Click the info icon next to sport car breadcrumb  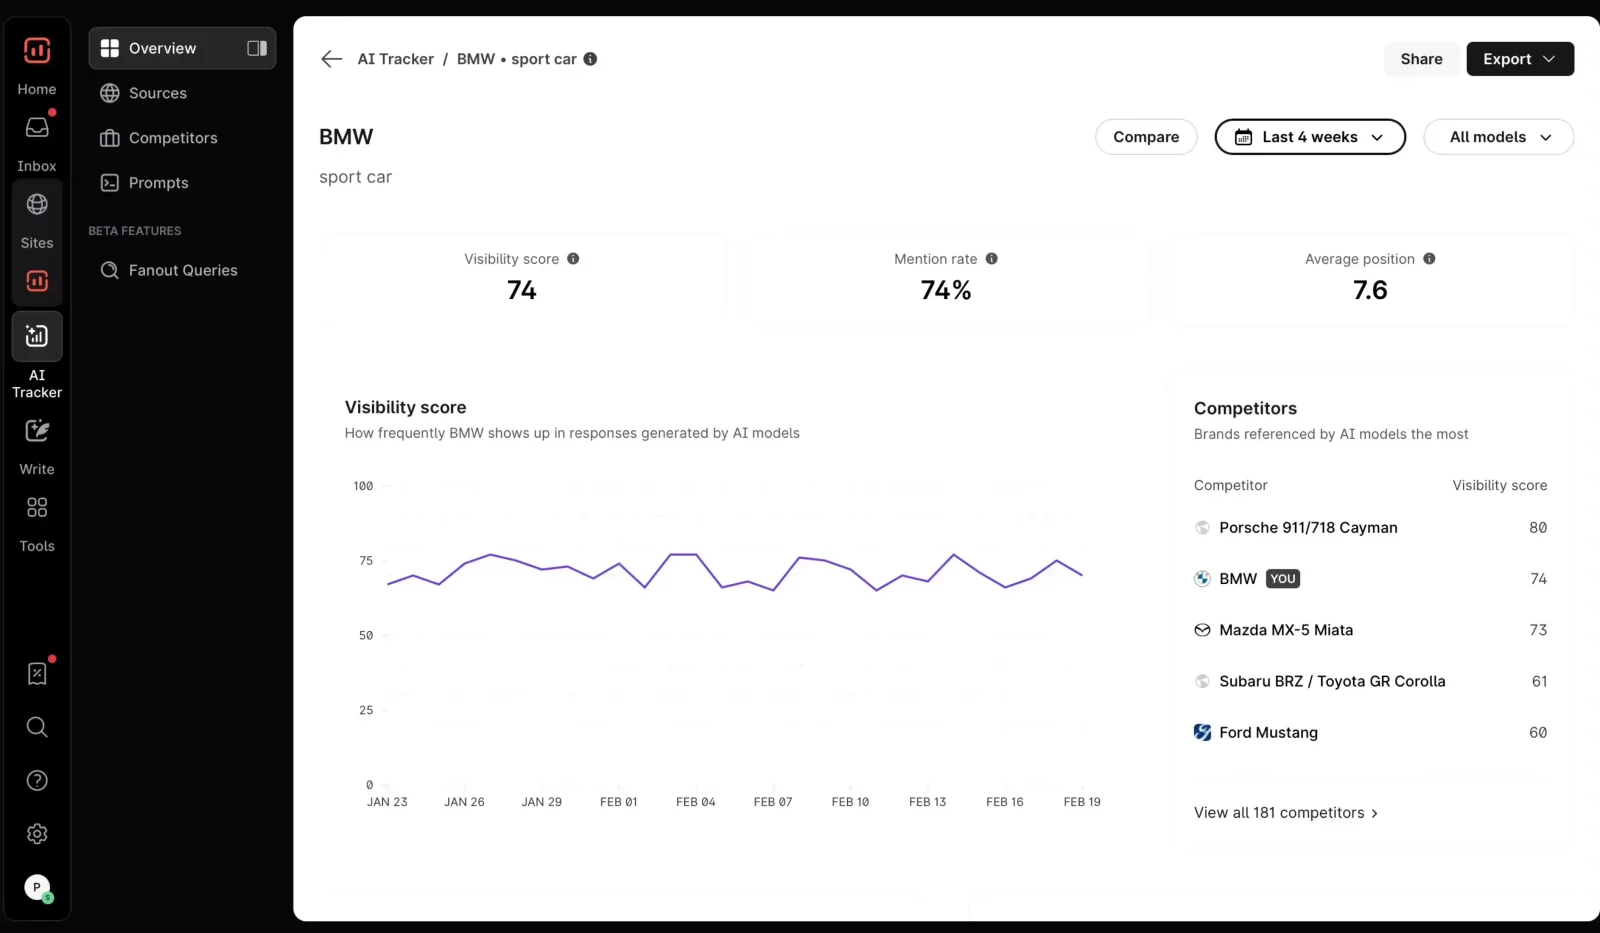click(x=590, y=59)
